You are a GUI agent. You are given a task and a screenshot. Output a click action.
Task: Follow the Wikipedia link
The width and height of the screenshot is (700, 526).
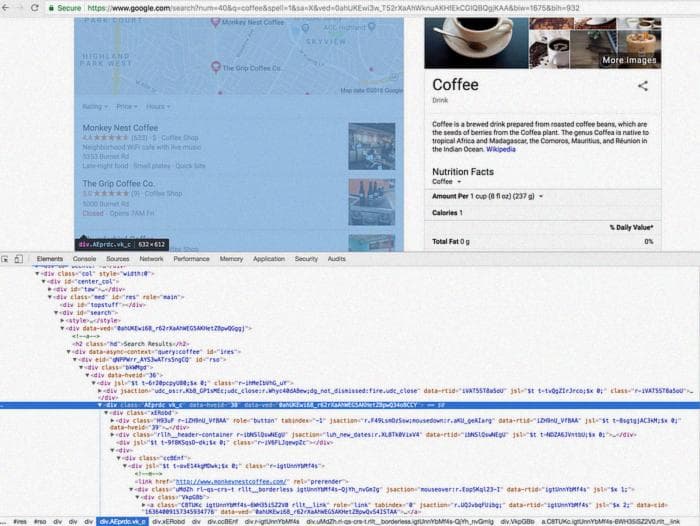pyautogui.click(x=500, y=149)
